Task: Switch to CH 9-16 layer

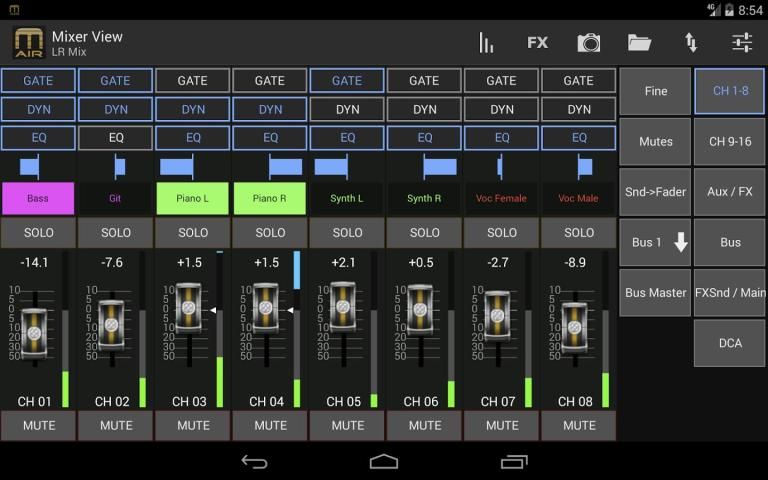Action: [730, 141]
